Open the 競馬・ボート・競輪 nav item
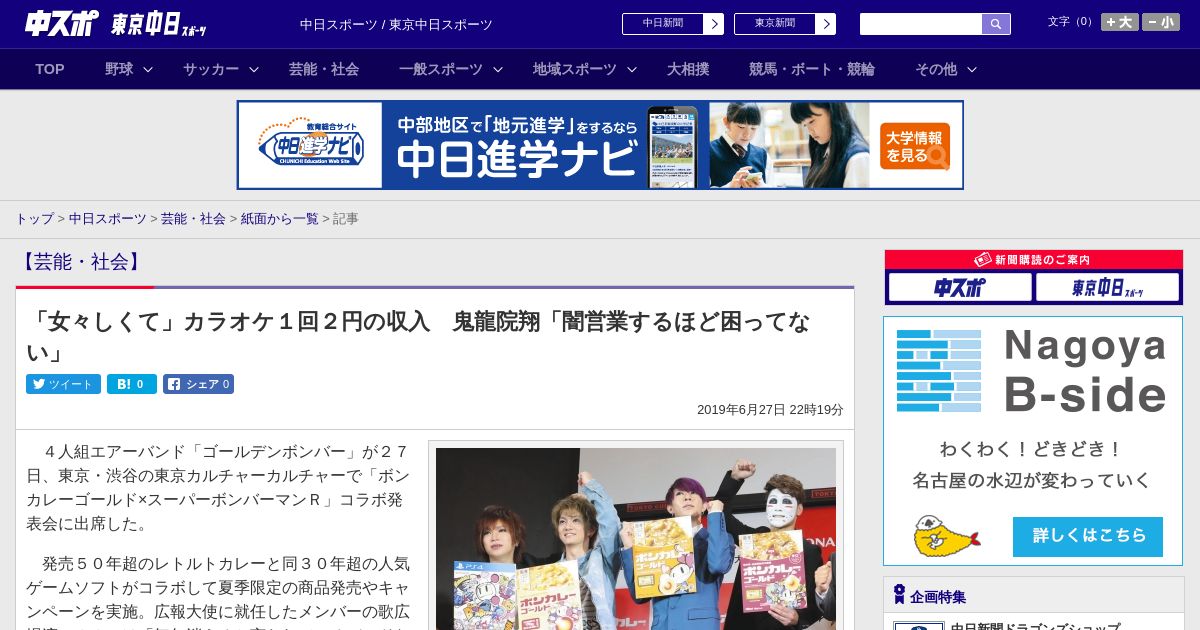 pyautogui.click(x=812, y=69)
